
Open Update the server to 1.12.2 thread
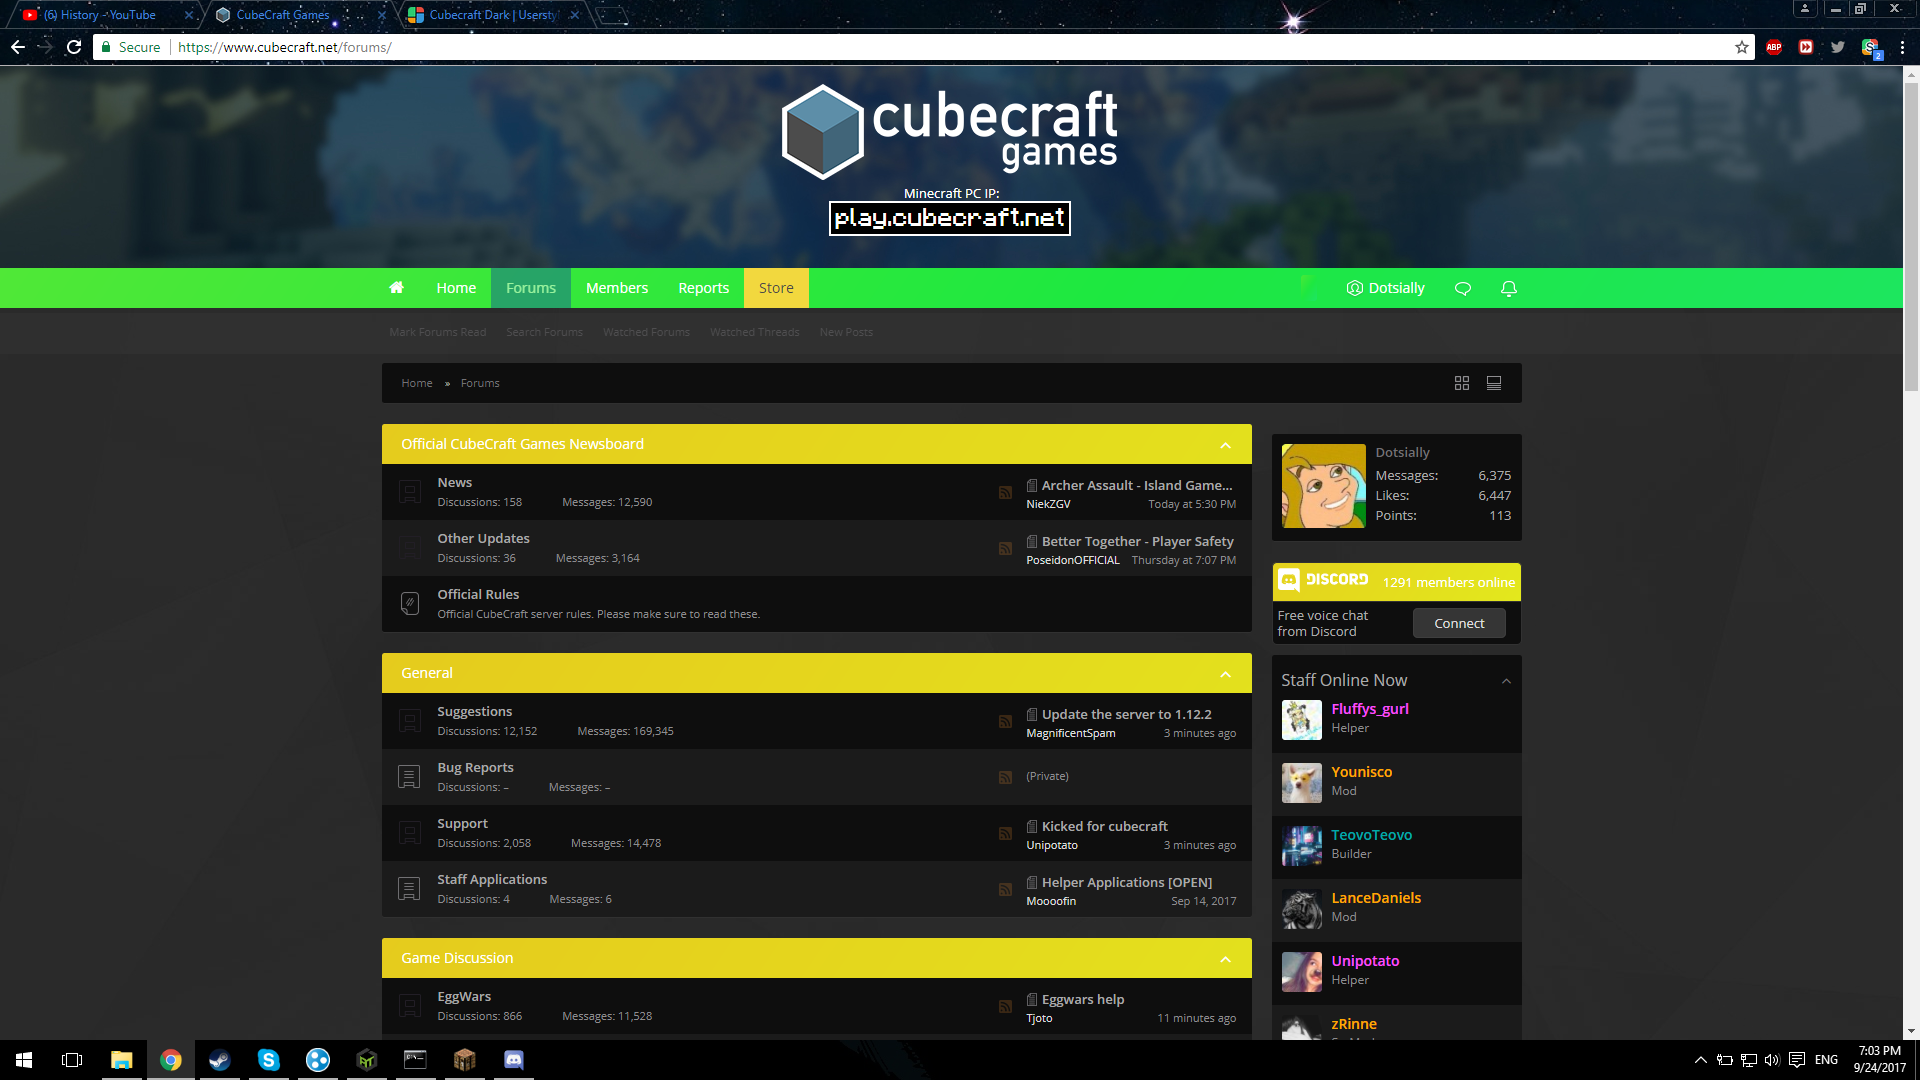point(1127,714)
